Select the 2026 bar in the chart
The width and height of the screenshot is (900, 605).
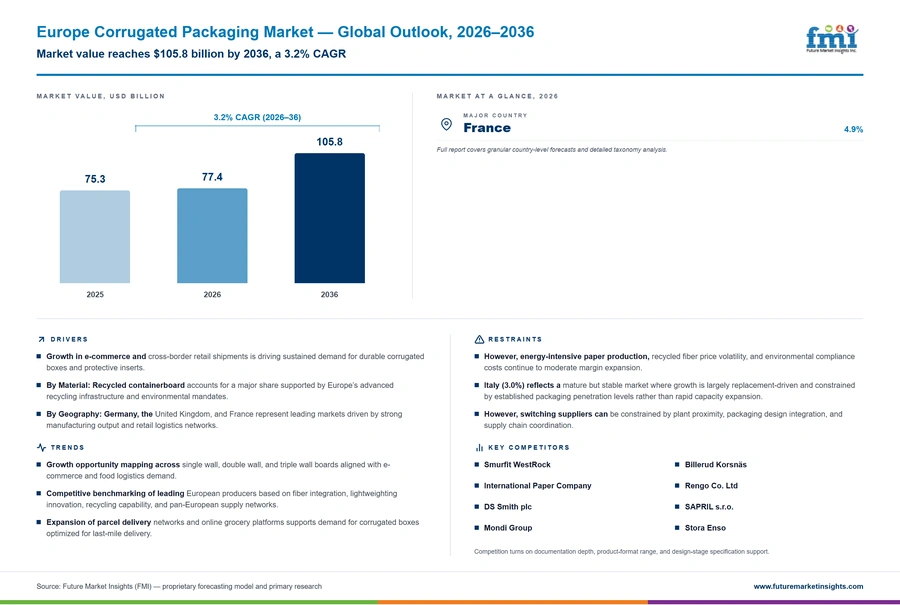[212, 235]
